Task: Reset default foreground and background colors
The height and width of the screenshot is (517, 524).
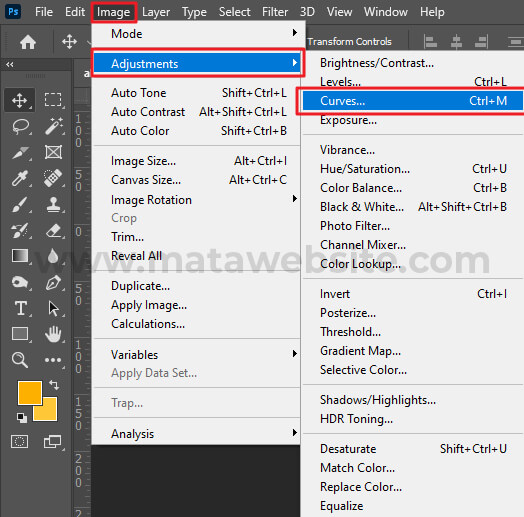Action: [x=22, y=417]
